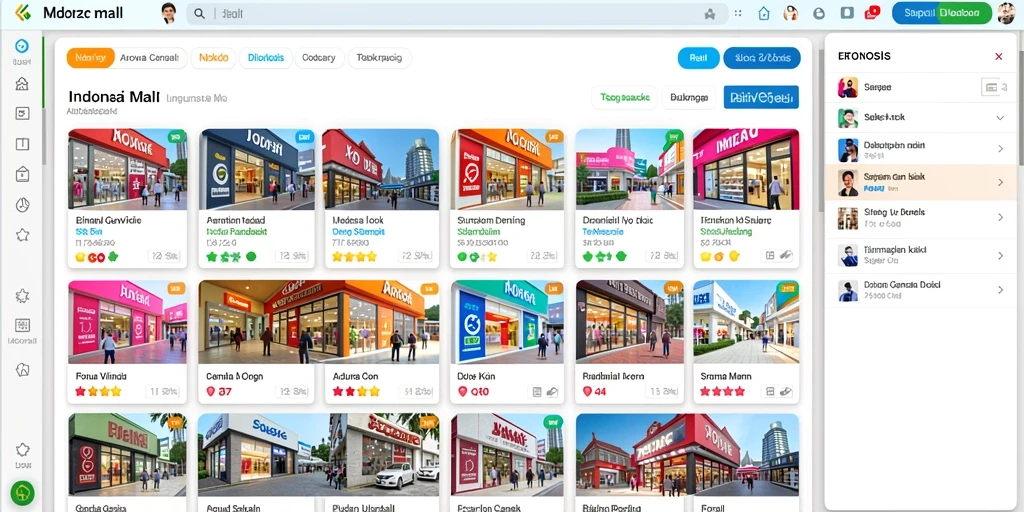Viewport: 1024px width, 512px height.
Task: Click the magnifier icon in search bar
Action: click(x=200, y=13)
